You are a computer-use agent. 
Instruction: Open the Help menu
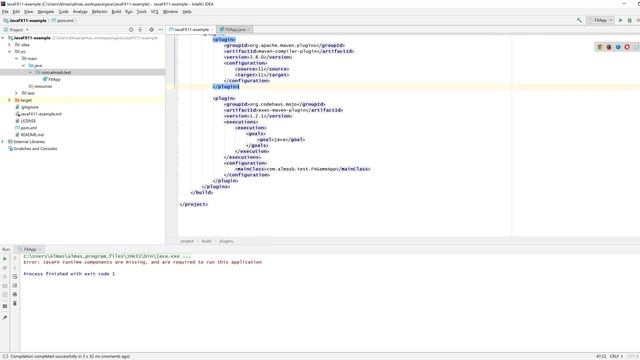tap(187, 12)
